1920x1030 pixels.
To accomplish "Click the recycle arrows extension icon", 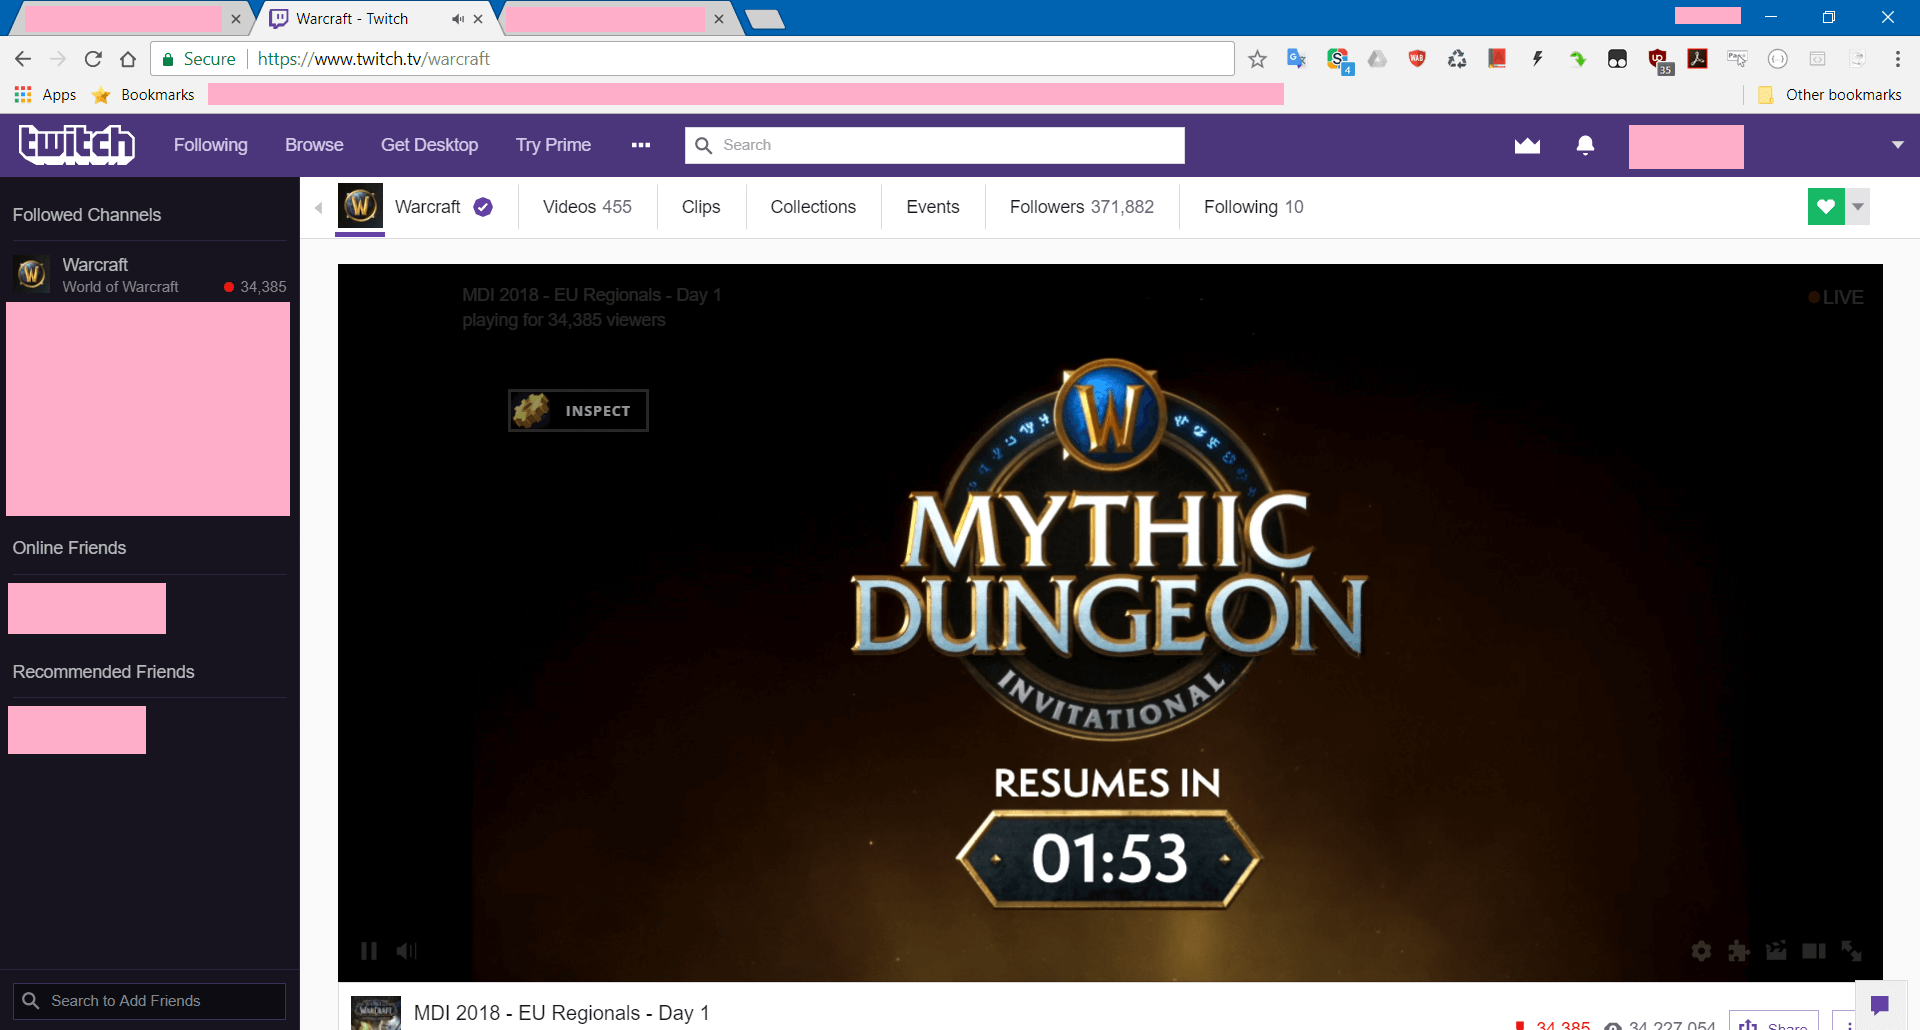I will coord(1457,59).
